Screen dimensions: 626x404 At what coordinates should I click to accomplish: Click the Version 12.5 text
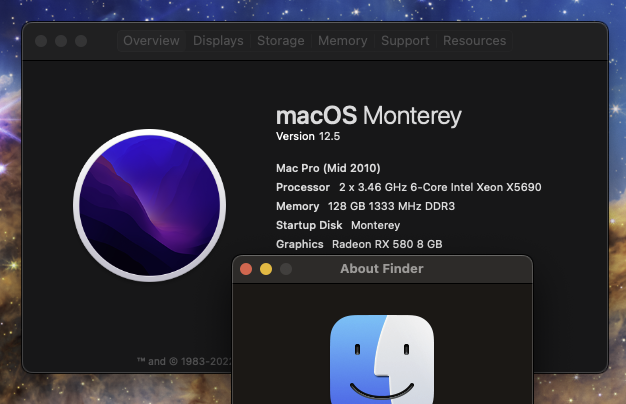[x=308, y=137]
